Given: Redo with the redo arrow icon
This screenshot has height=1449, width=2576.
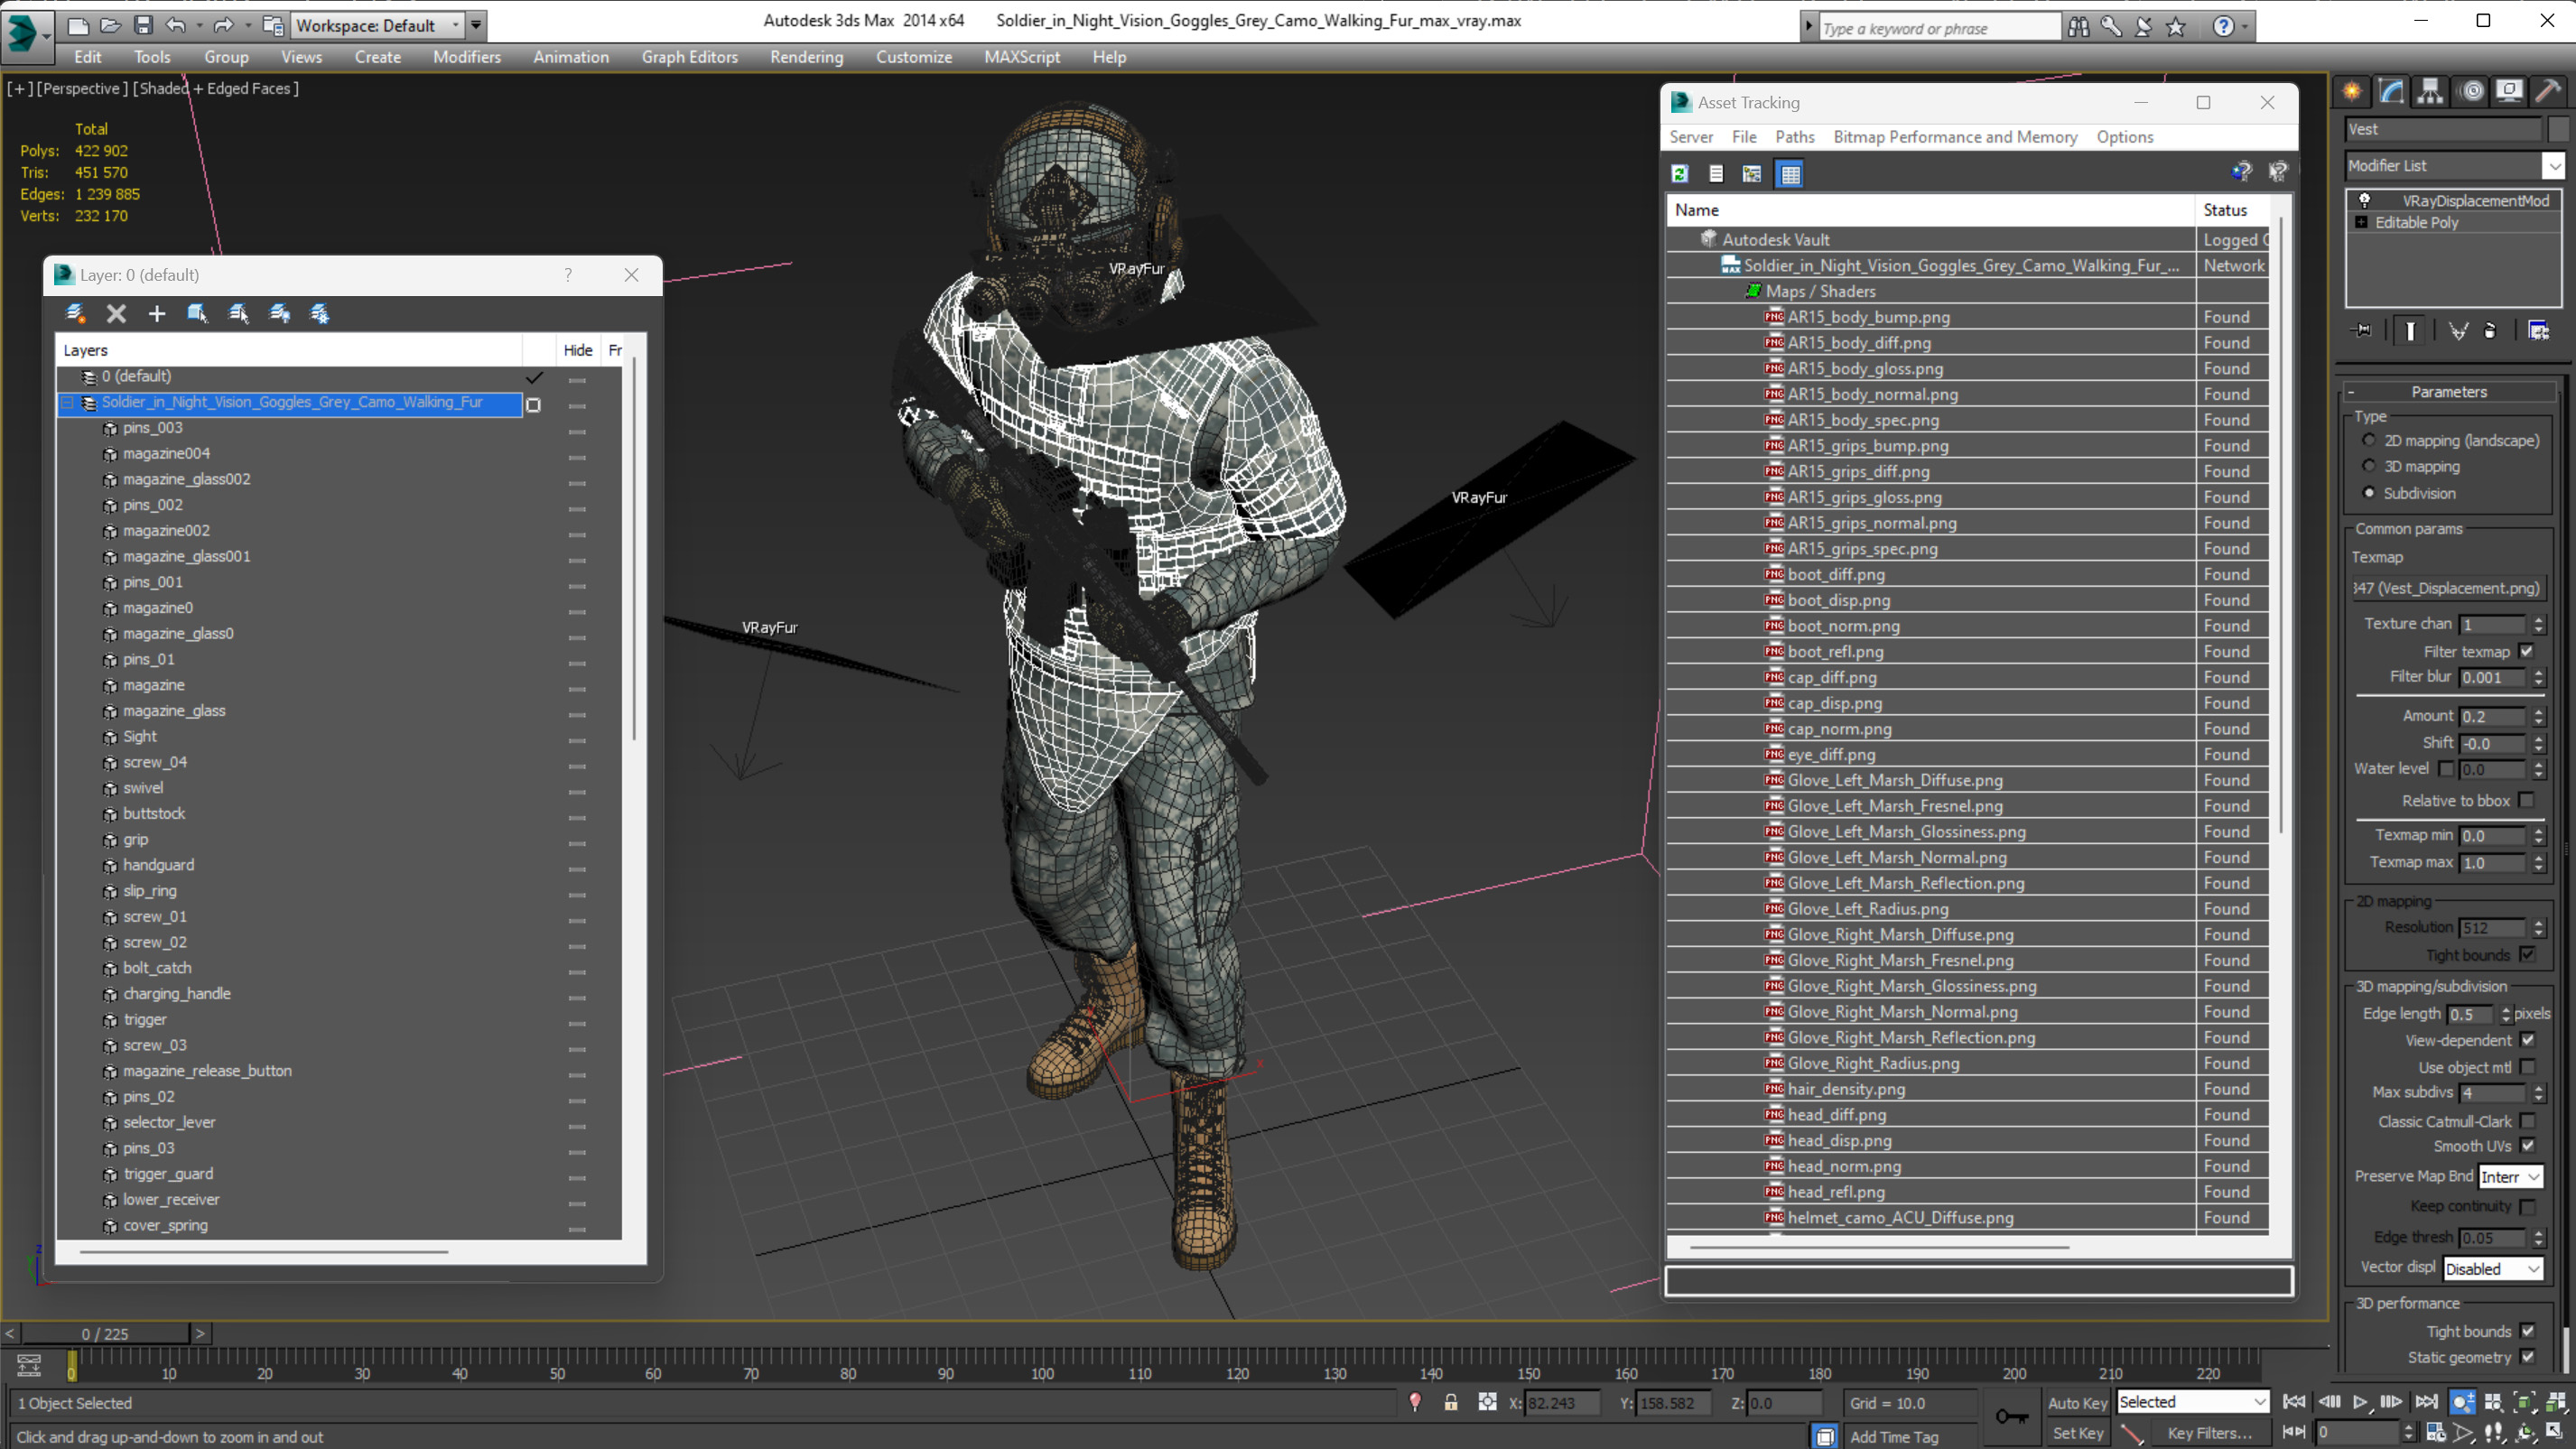Looking at the screenshot, I should (224, 25).
